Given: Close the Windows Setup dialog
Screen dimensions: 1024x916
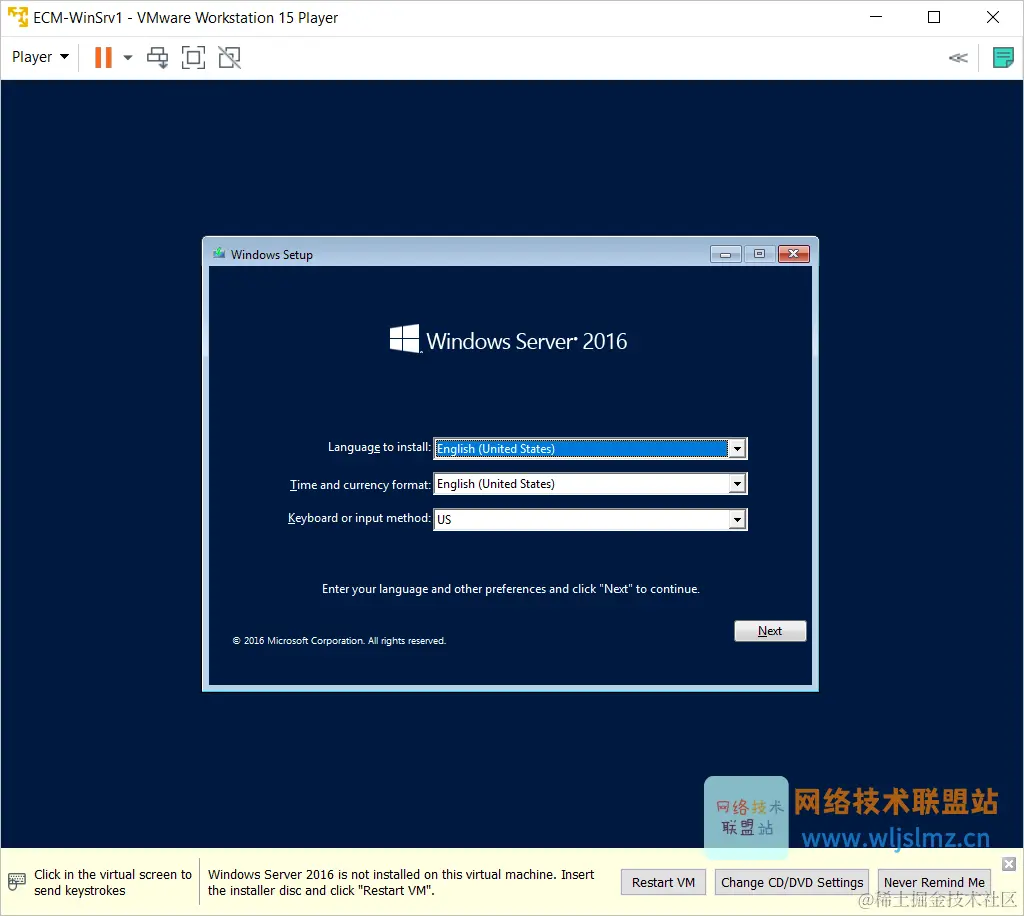Looking at the screenshot, I should [x=793, y=254].
